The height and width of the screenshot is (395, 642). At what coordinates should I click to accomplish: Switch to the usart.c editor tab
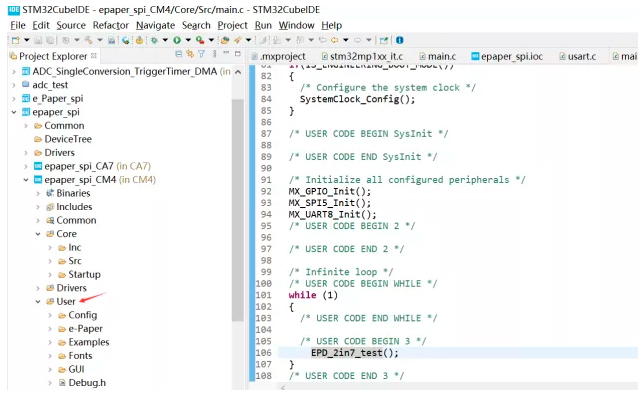(578, 56)
